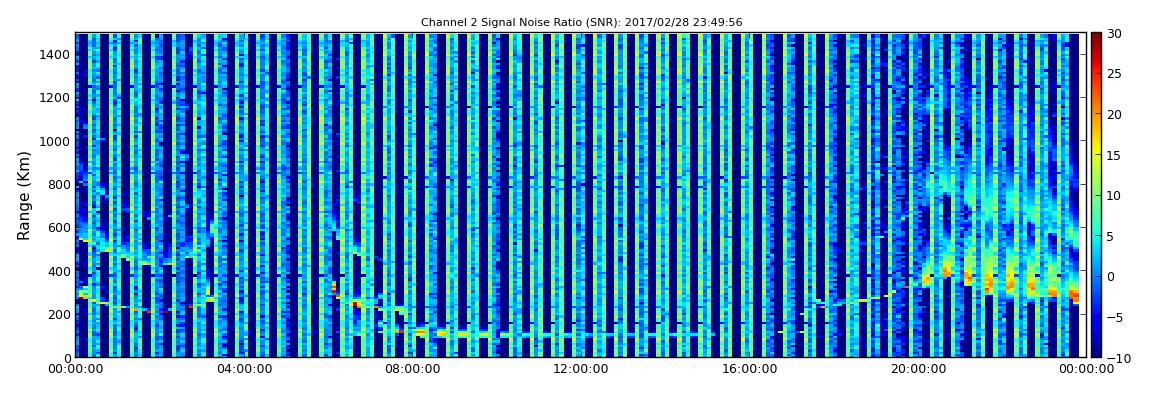Screen dimensions: 1150x407
Task: Click the 1000 range tick label
Action: (x=56, y=142)
